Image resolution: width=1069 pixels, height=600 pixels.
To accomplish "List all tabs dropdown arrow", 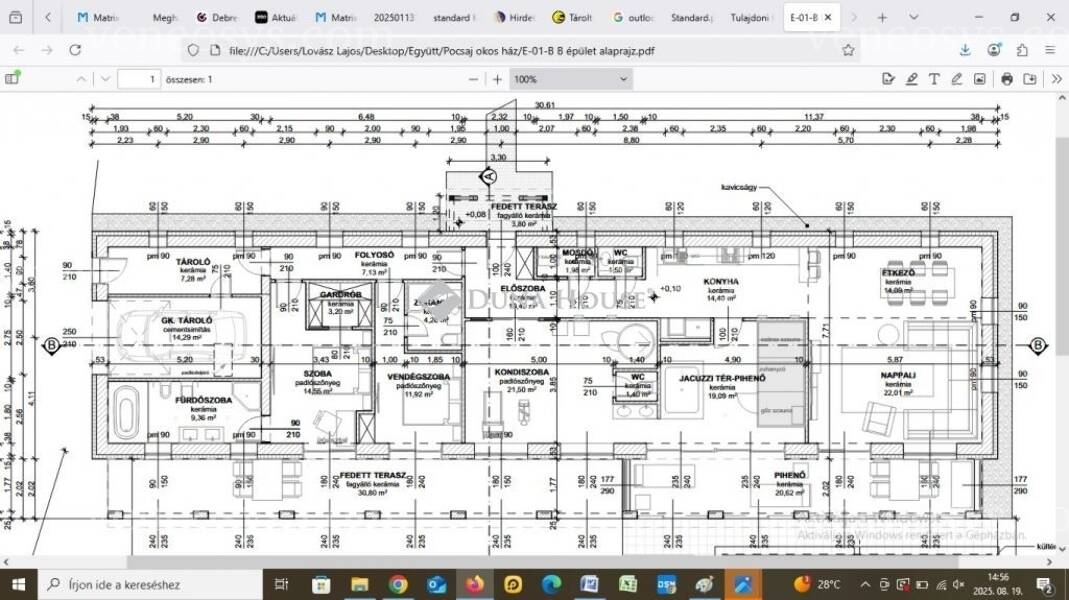I will tap(914, 18).
